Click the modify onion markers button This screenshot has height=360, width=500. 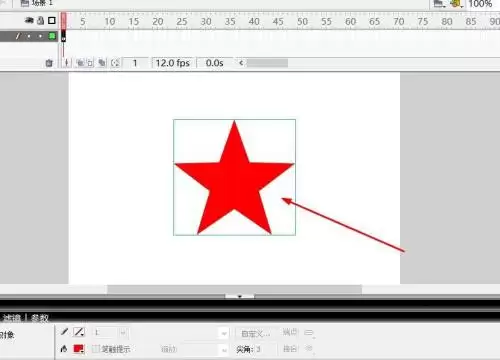(115, 63)
